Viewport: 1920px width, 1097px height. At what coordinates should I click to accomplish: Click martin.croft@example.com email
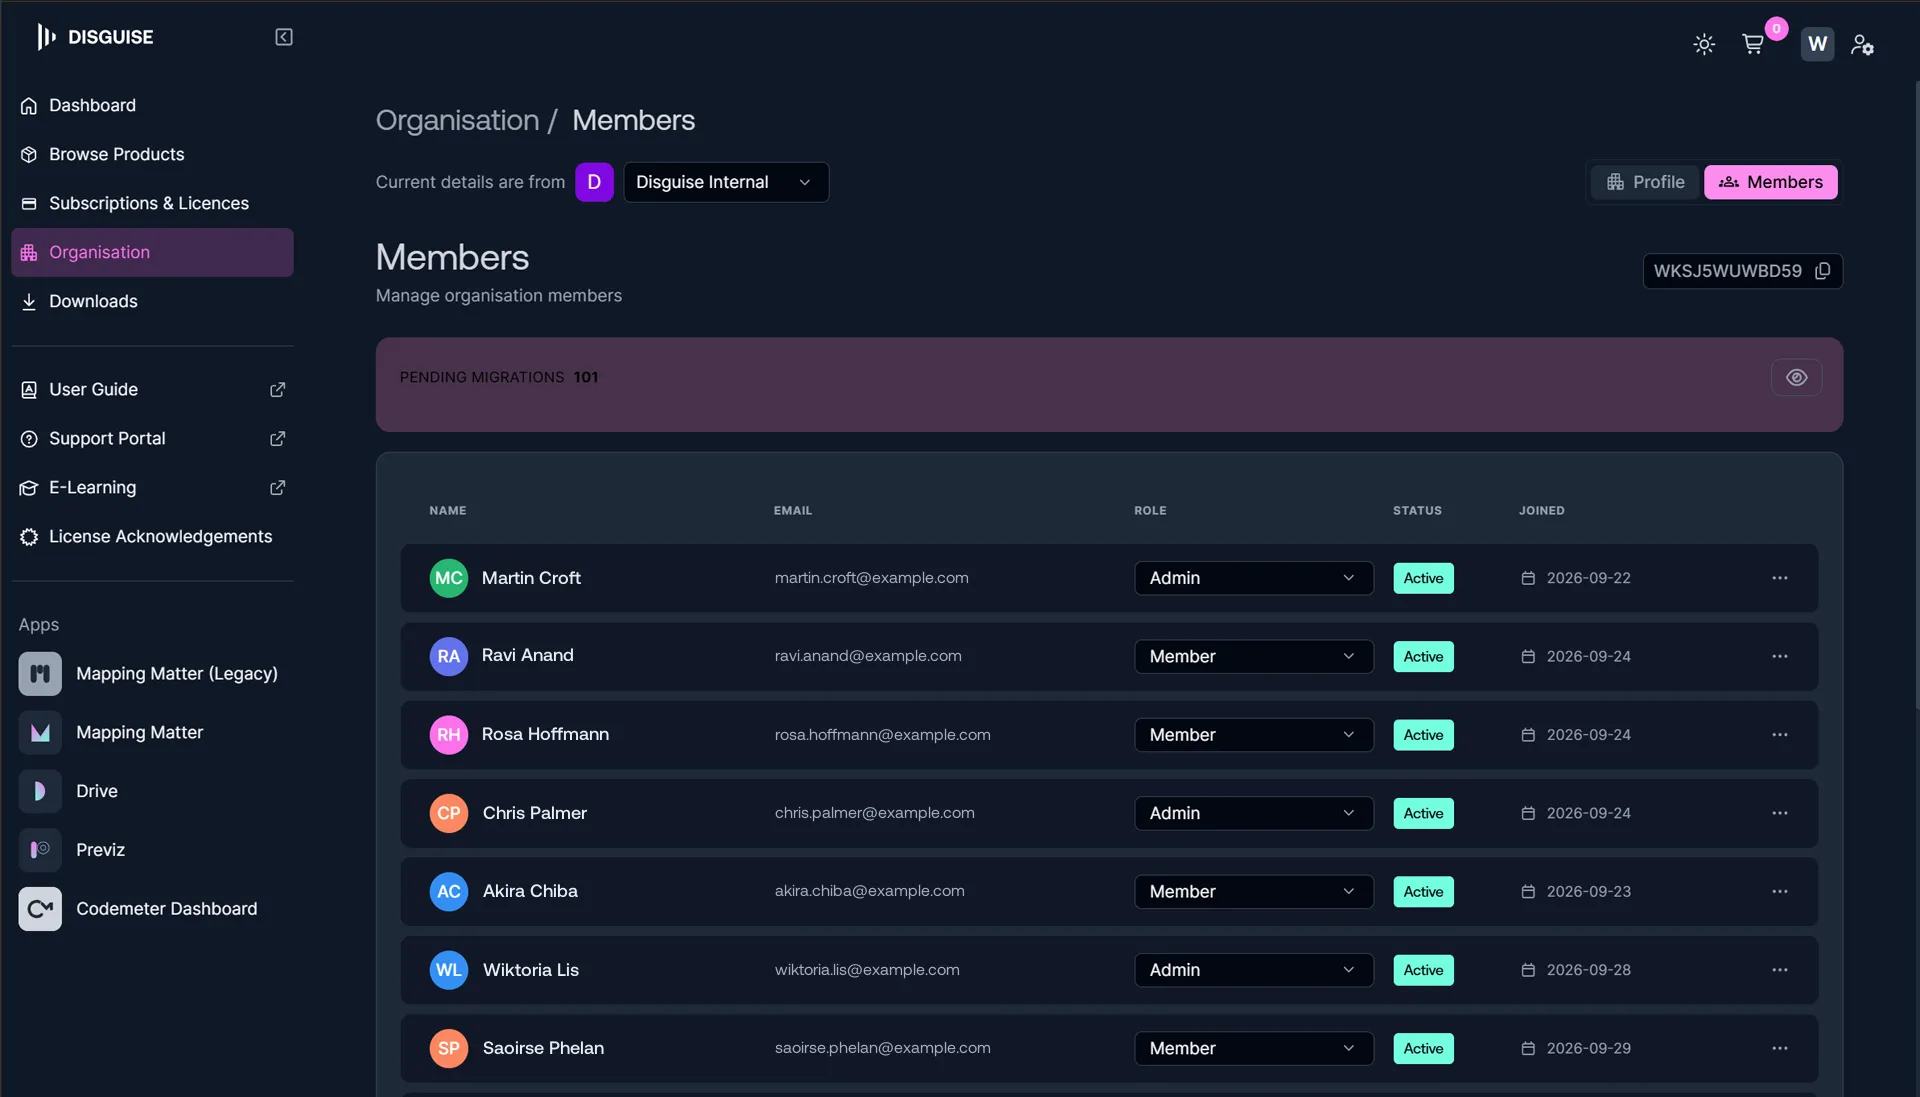871,578
